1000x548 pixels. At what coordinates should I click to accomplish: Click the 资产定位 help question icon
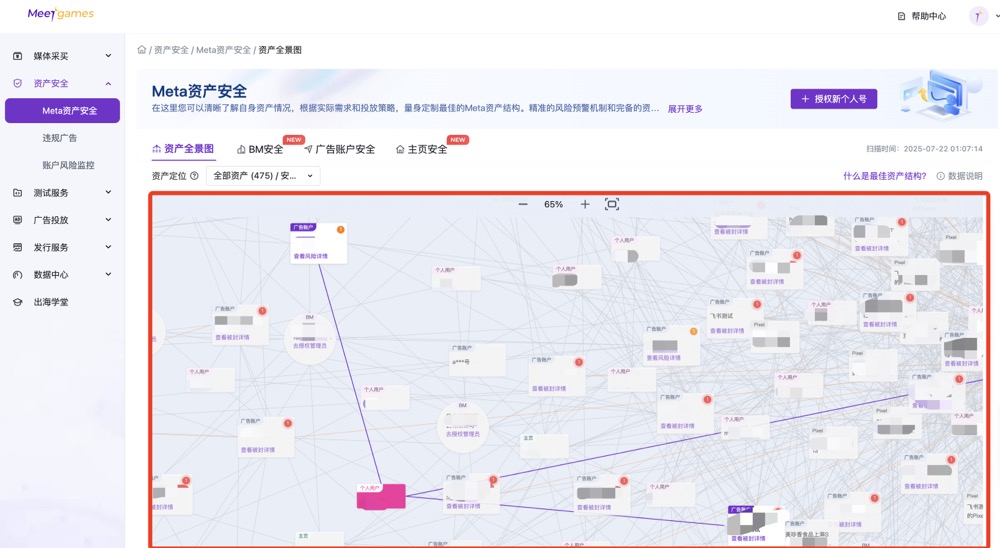(x=194, y=176)
